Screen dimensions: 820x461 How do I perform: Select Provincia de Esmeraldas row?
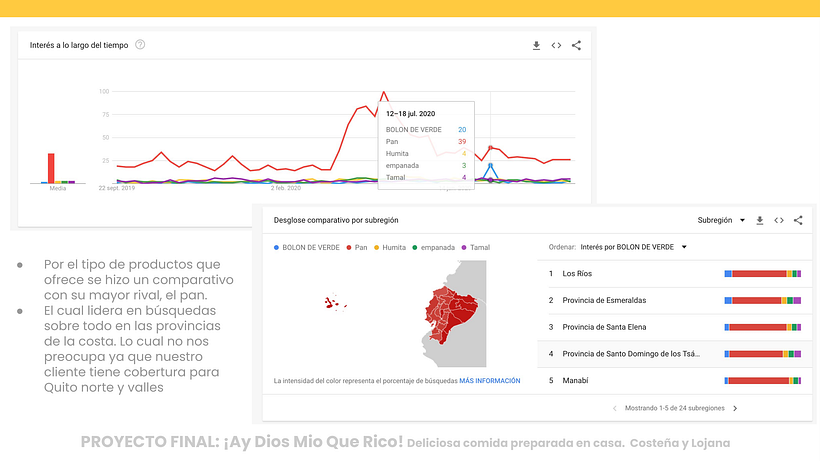[x=603, y=300]
